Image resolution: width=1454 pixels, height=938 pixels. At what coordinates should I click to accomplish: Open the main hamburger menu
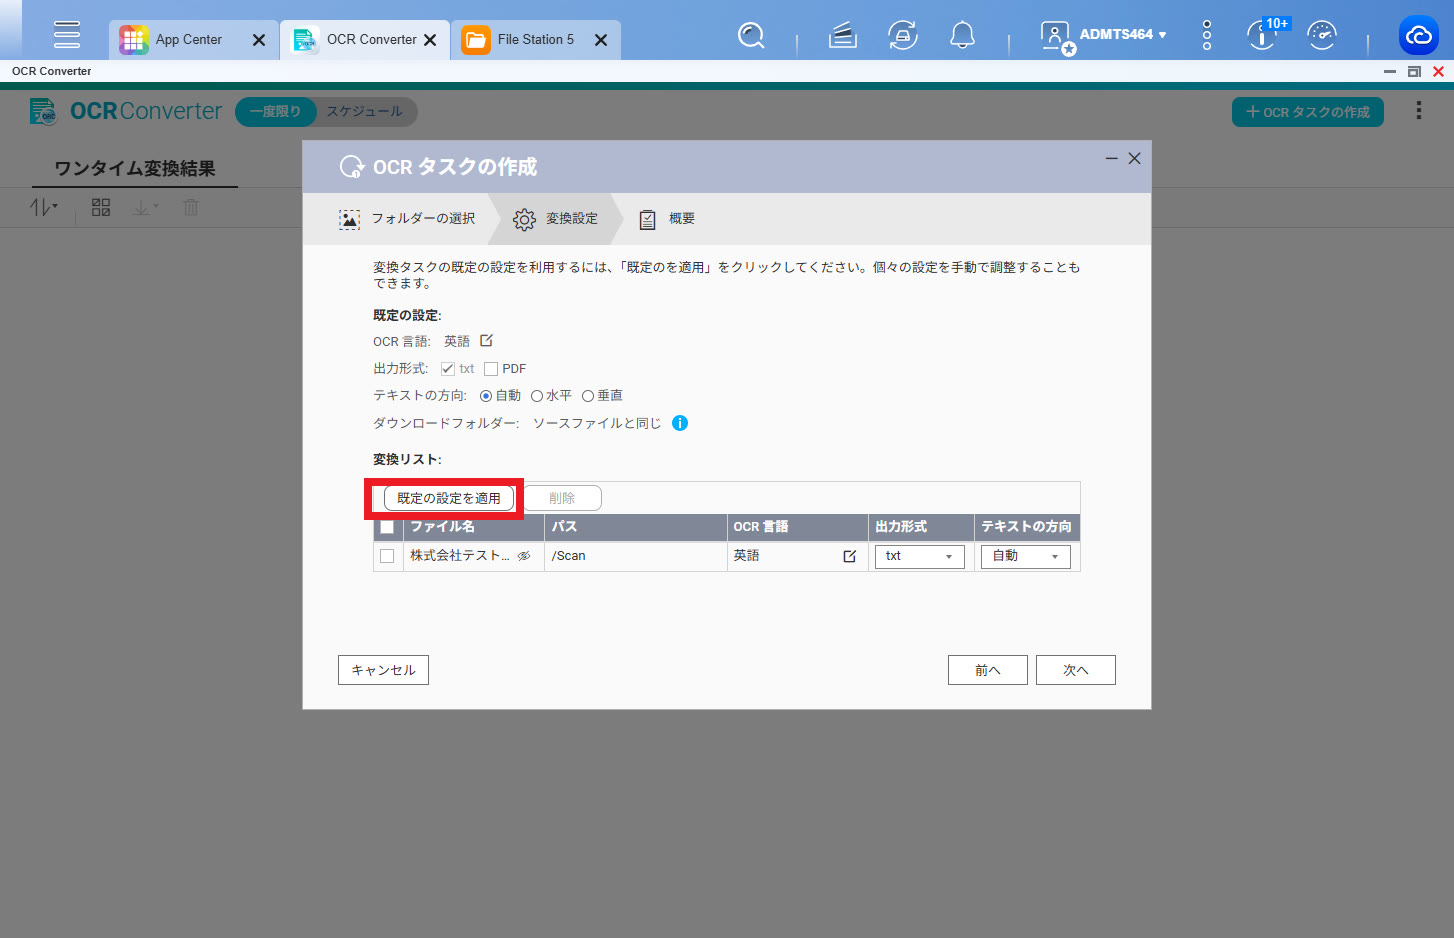pos(67,34)
